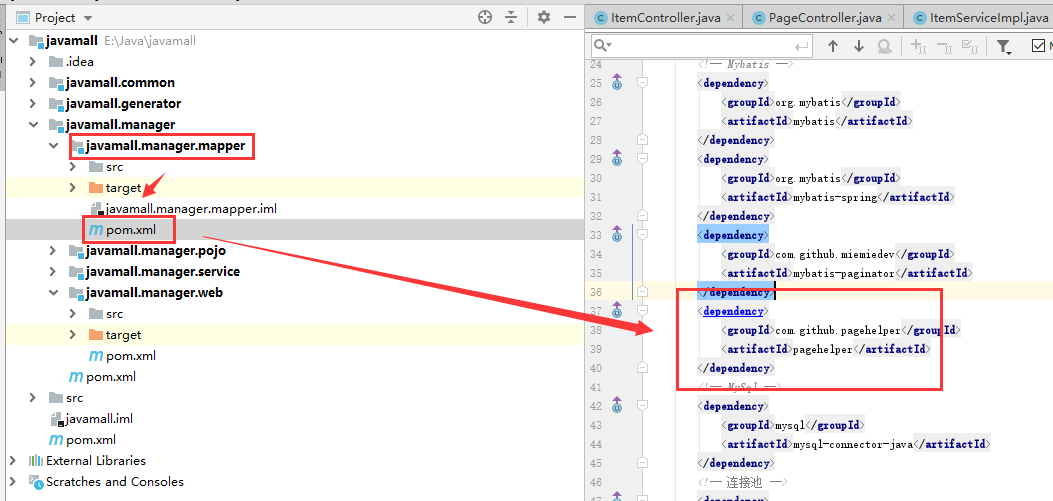
Task: Open the Project view dropdown
Action: pyautogui.click(x=87, y=18)
